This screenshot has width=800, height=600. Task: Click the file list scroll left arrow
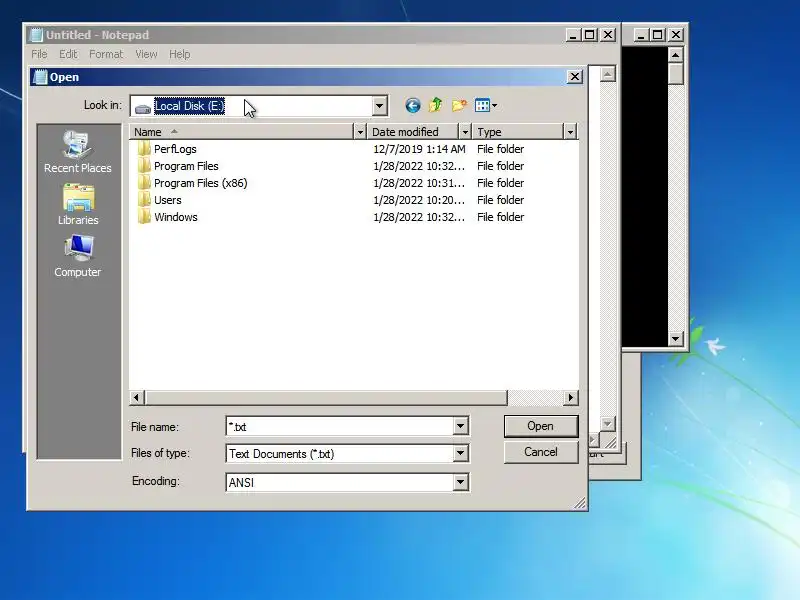pyautogui.click(x=137, y=397)
